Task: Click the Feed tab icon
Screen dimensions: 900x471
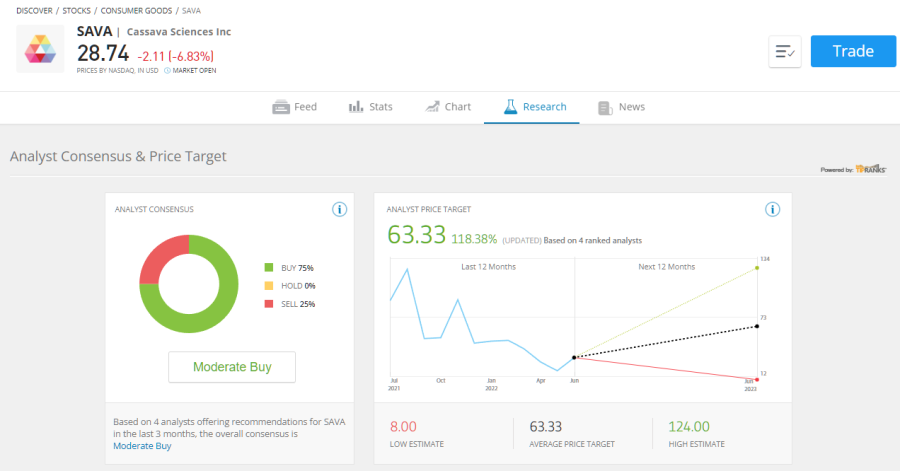Action: [281, 107]
